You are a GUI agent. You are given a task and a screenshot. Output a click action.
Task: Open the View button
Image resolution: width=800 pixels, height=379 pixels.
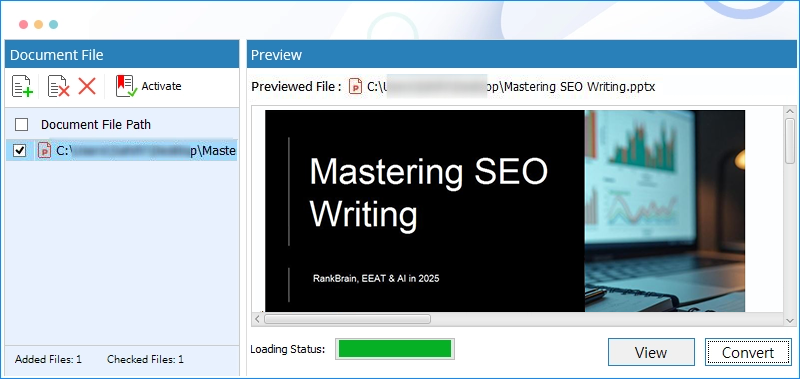[651, 352]
